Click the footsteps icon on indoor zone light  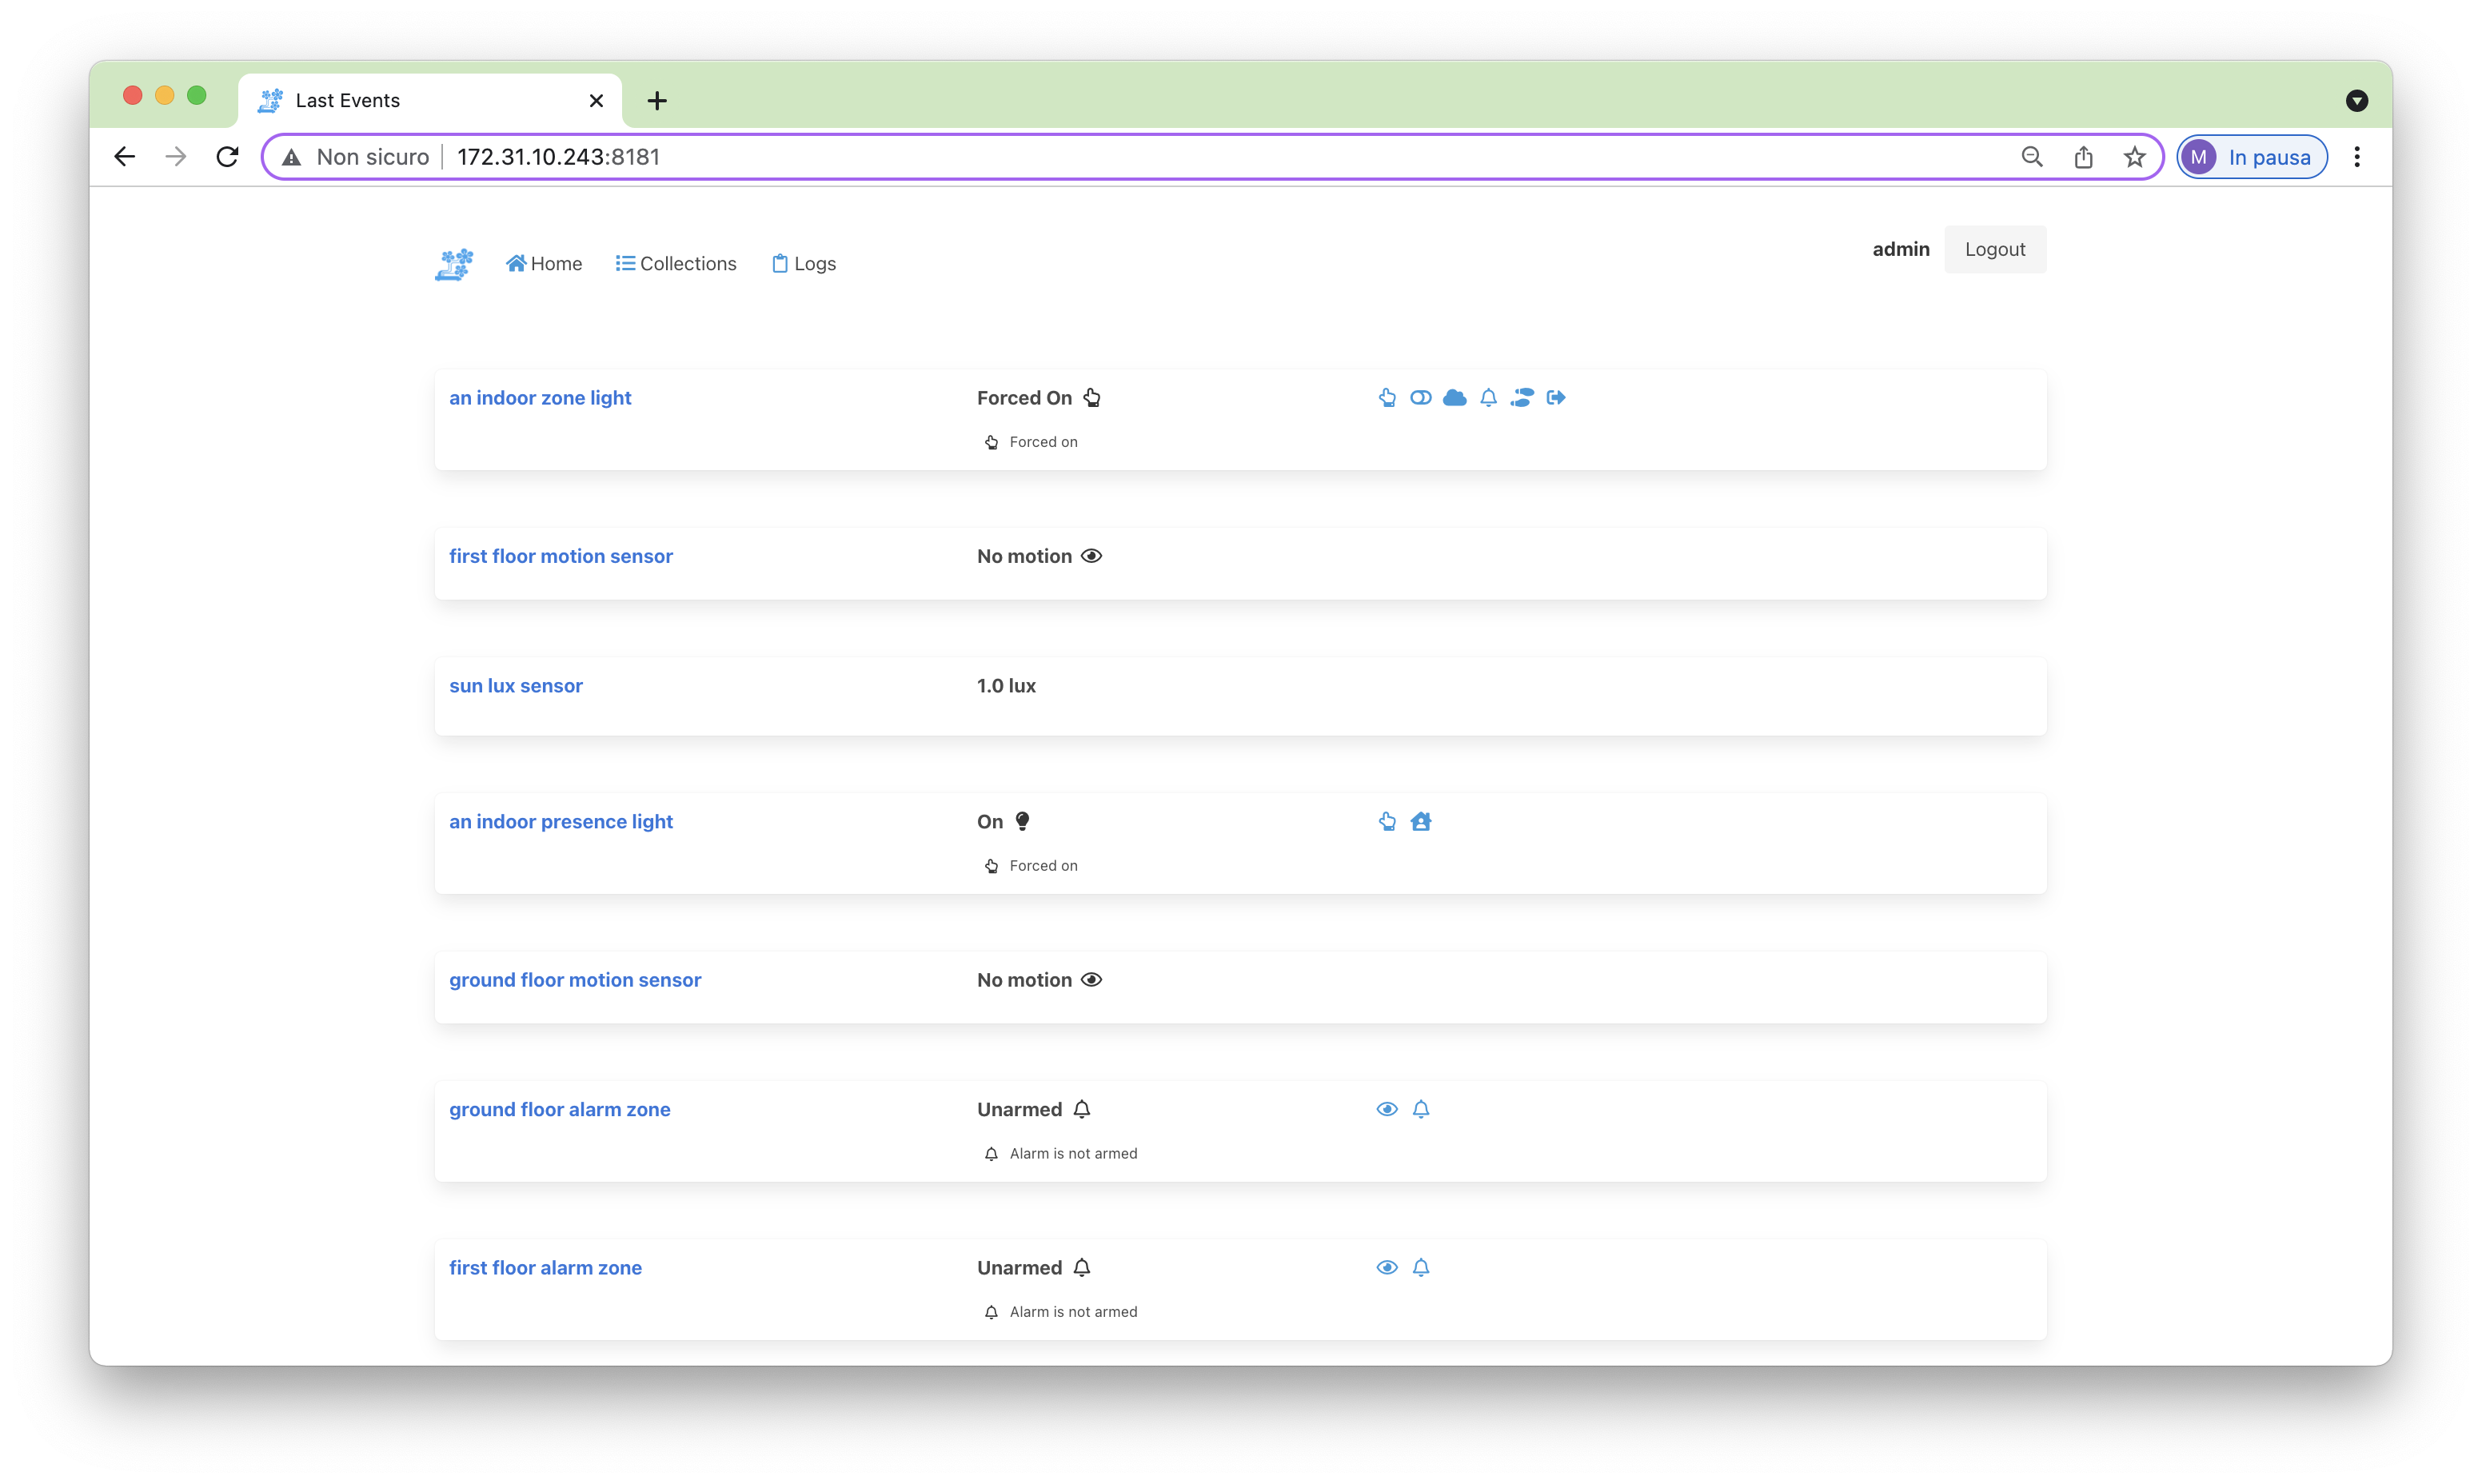[x=1522, y=398]
